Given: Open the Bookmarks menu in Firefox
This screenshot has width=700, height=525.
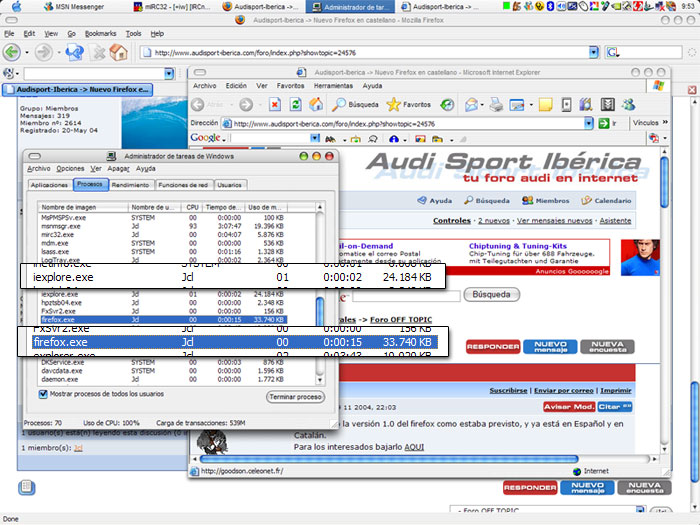Looking at the screenshot, I should pyautogui.click(x=100, y=33).
